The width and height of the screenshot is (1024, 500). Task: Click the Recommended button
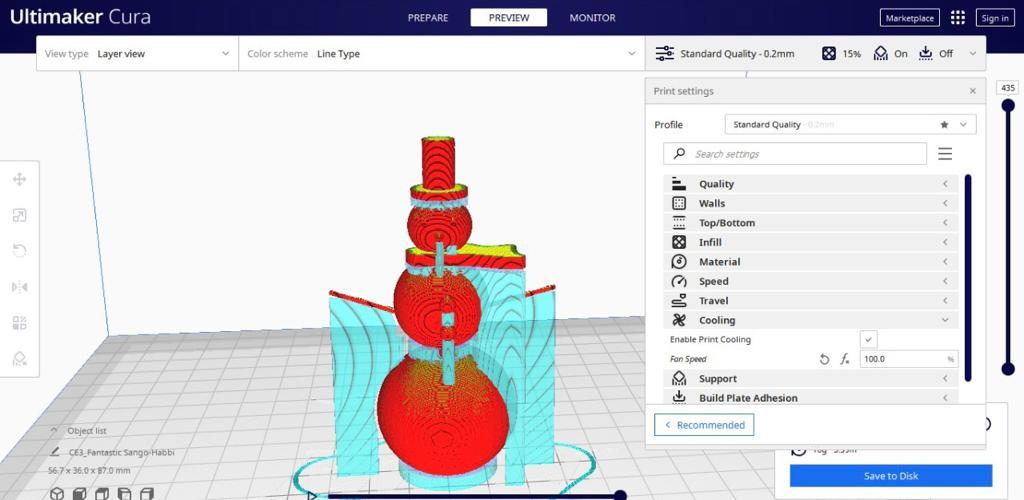pyautogui.click(x=704, y=425)
